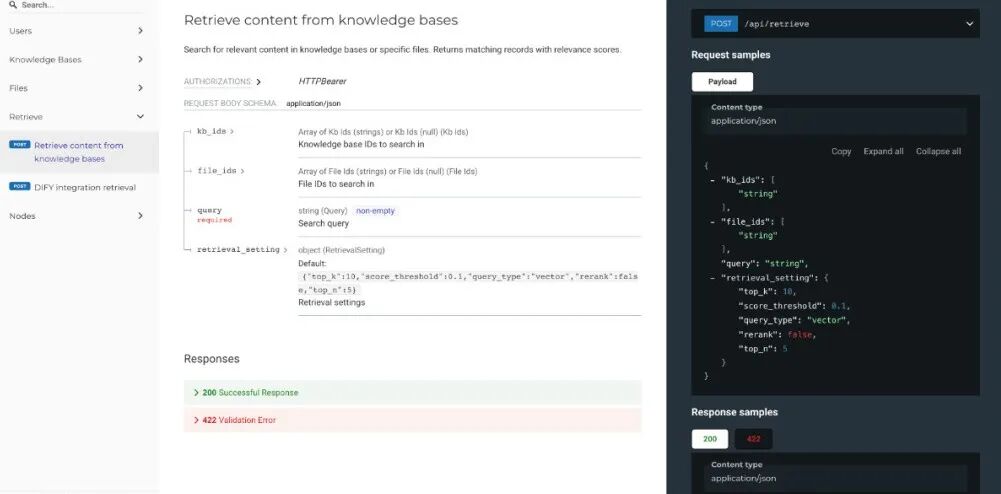Image resolution: width=1001 pixels, height=494 pixels.
Task: Switch to the 422 response sample tab
Action: [753, 439]
